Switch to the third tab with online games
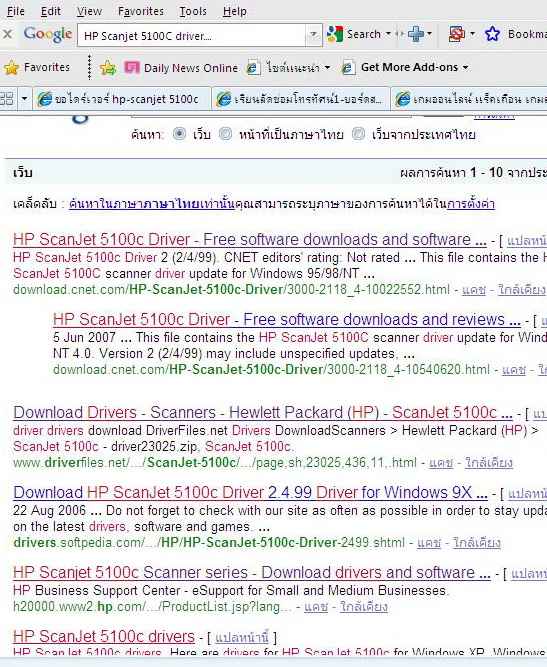Screen dimensions: 547x667 pyautogui.click(x=469, y=99)
